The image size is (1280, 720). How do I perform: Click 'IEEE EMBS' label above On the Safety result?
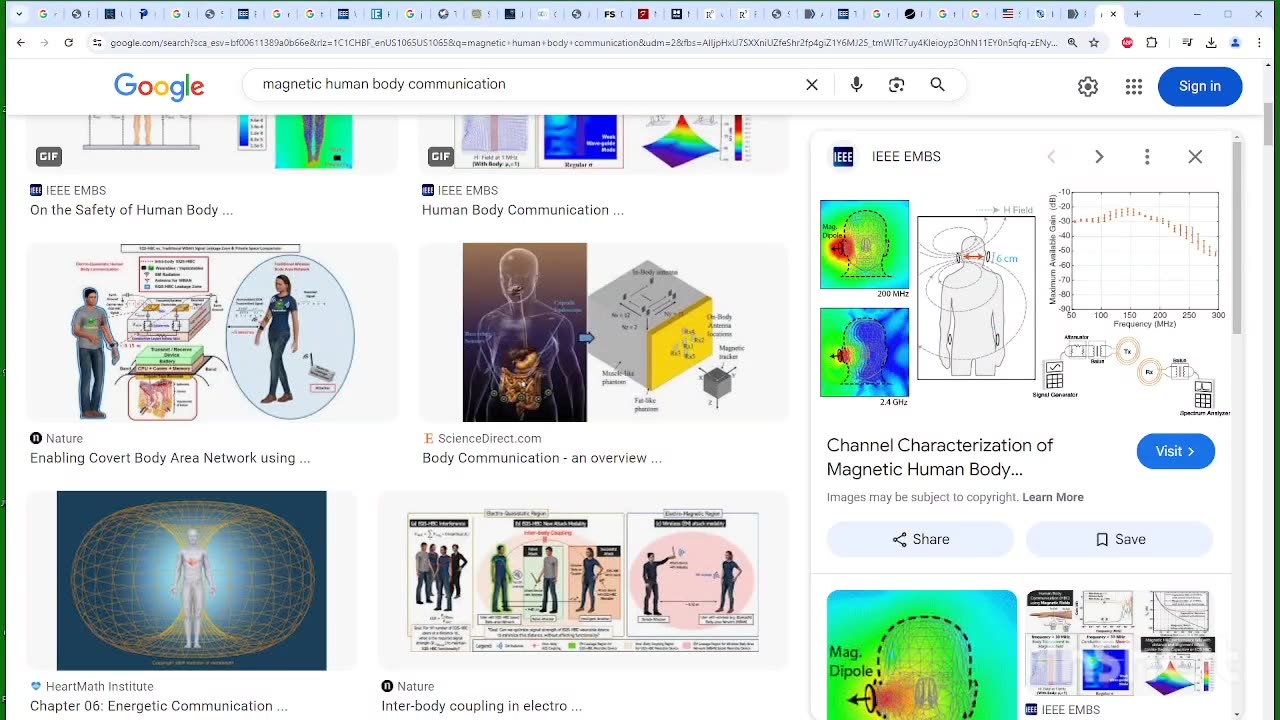[75, 190]
